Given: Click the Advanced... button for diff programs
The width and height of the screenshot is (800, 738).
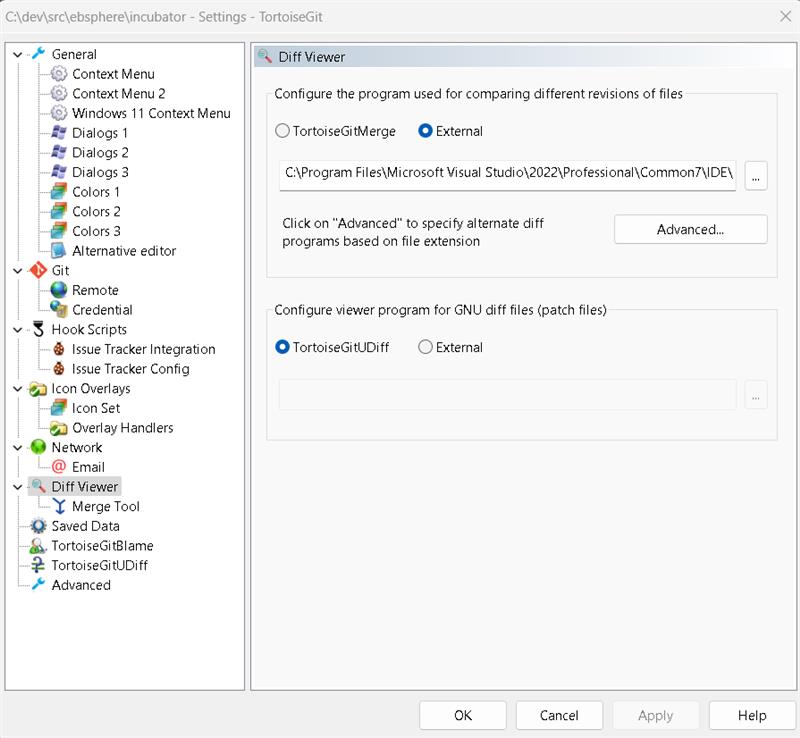Looking at the screenshot, I should (x=690, y=229).
